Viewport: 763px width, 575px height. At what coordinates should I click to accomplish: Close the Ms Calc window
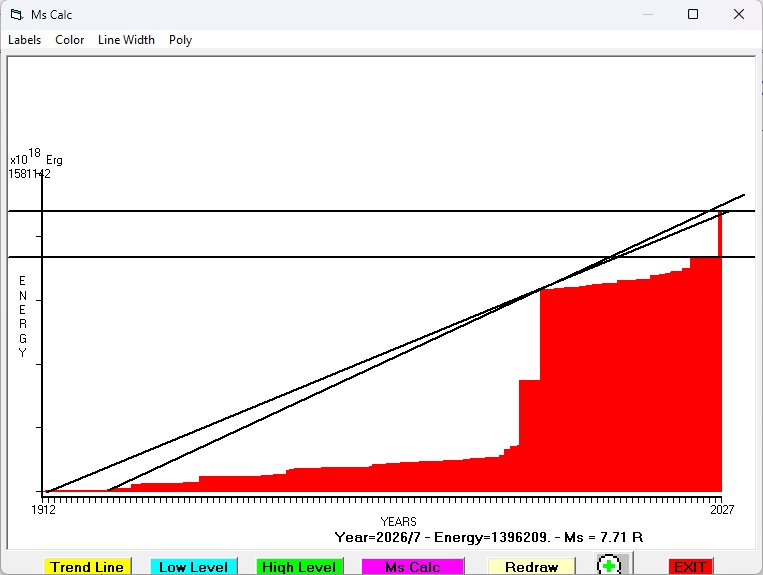739,14
